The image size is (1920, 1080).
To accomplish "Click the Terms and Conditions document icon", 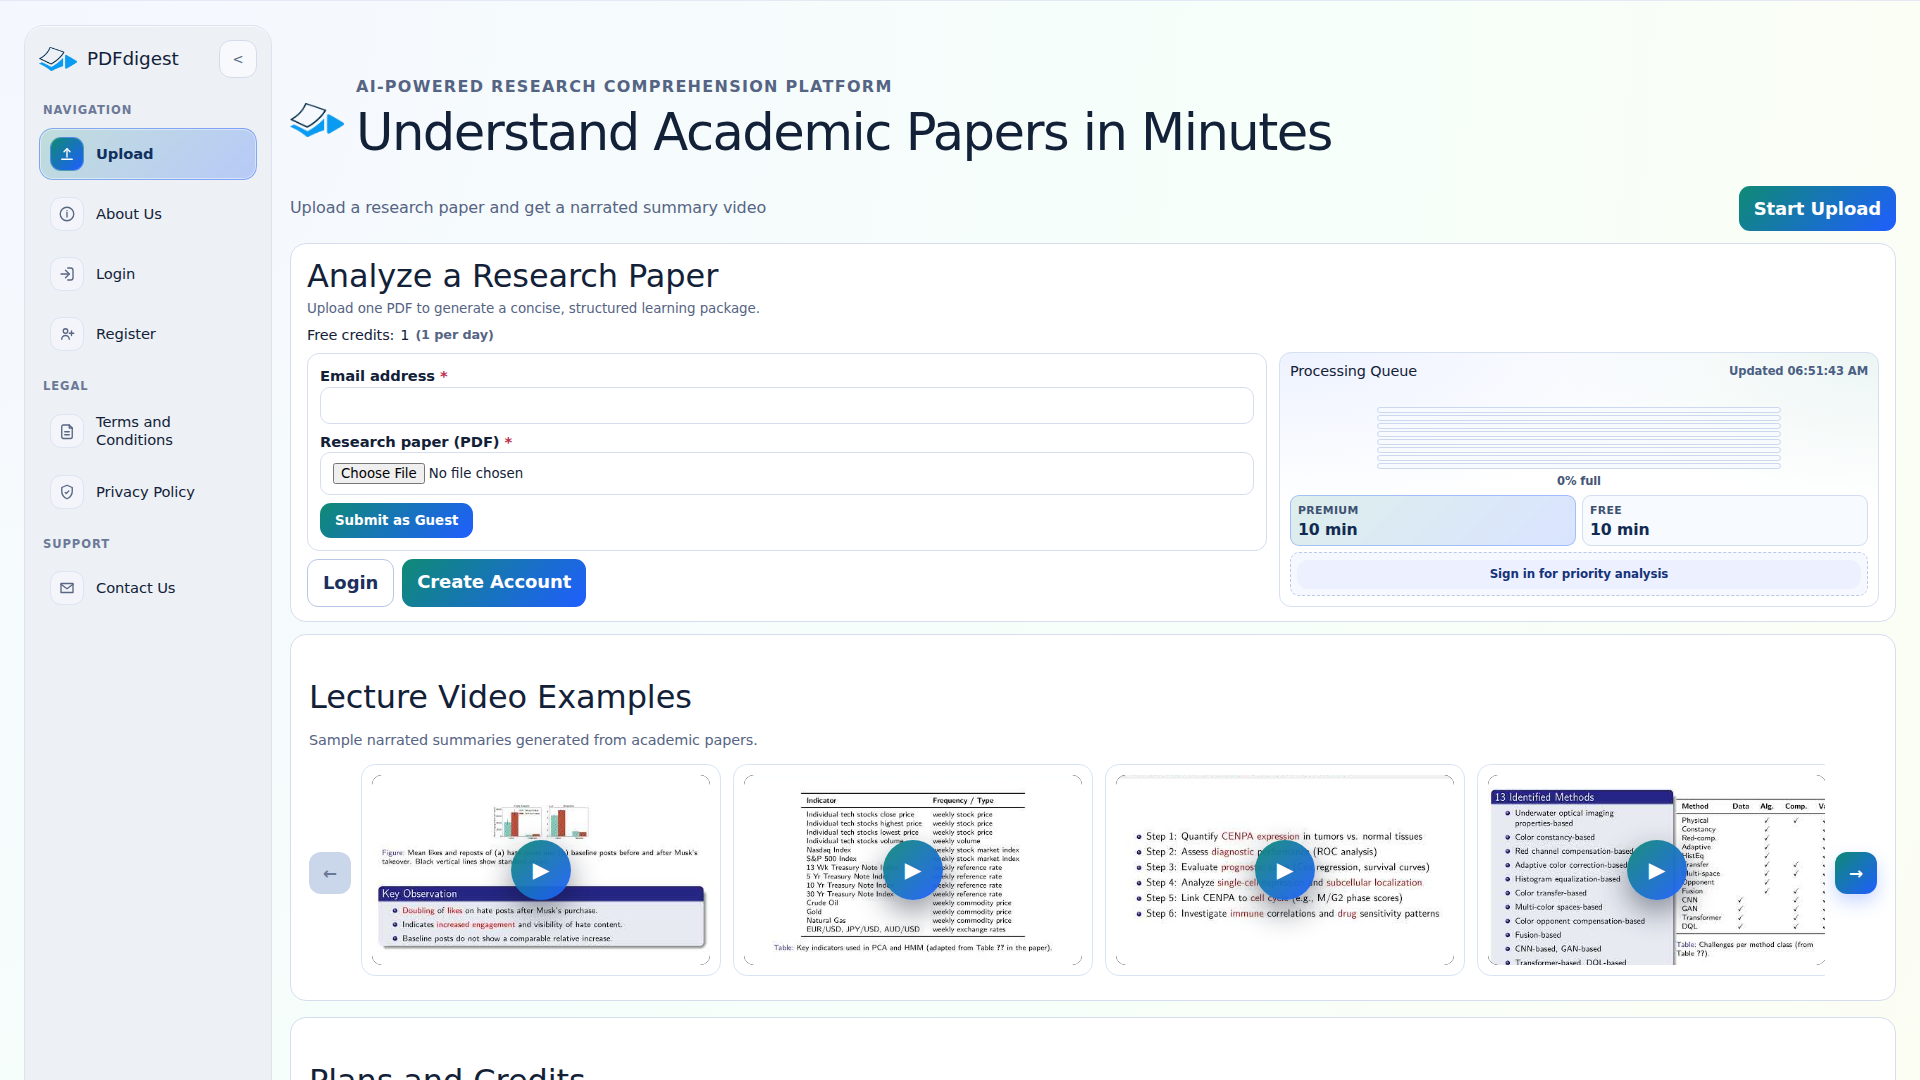I will click(x=67, y=431).
